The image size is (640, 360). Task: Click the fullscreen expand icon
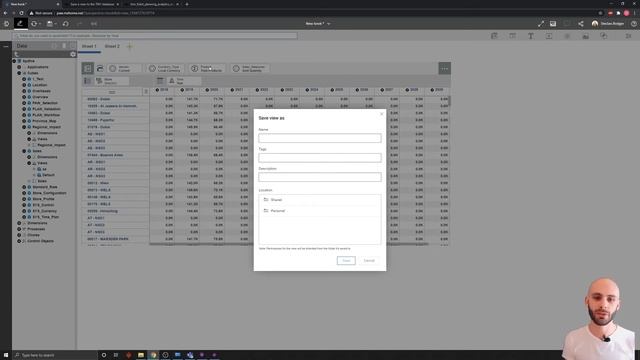tap(541, 24)
